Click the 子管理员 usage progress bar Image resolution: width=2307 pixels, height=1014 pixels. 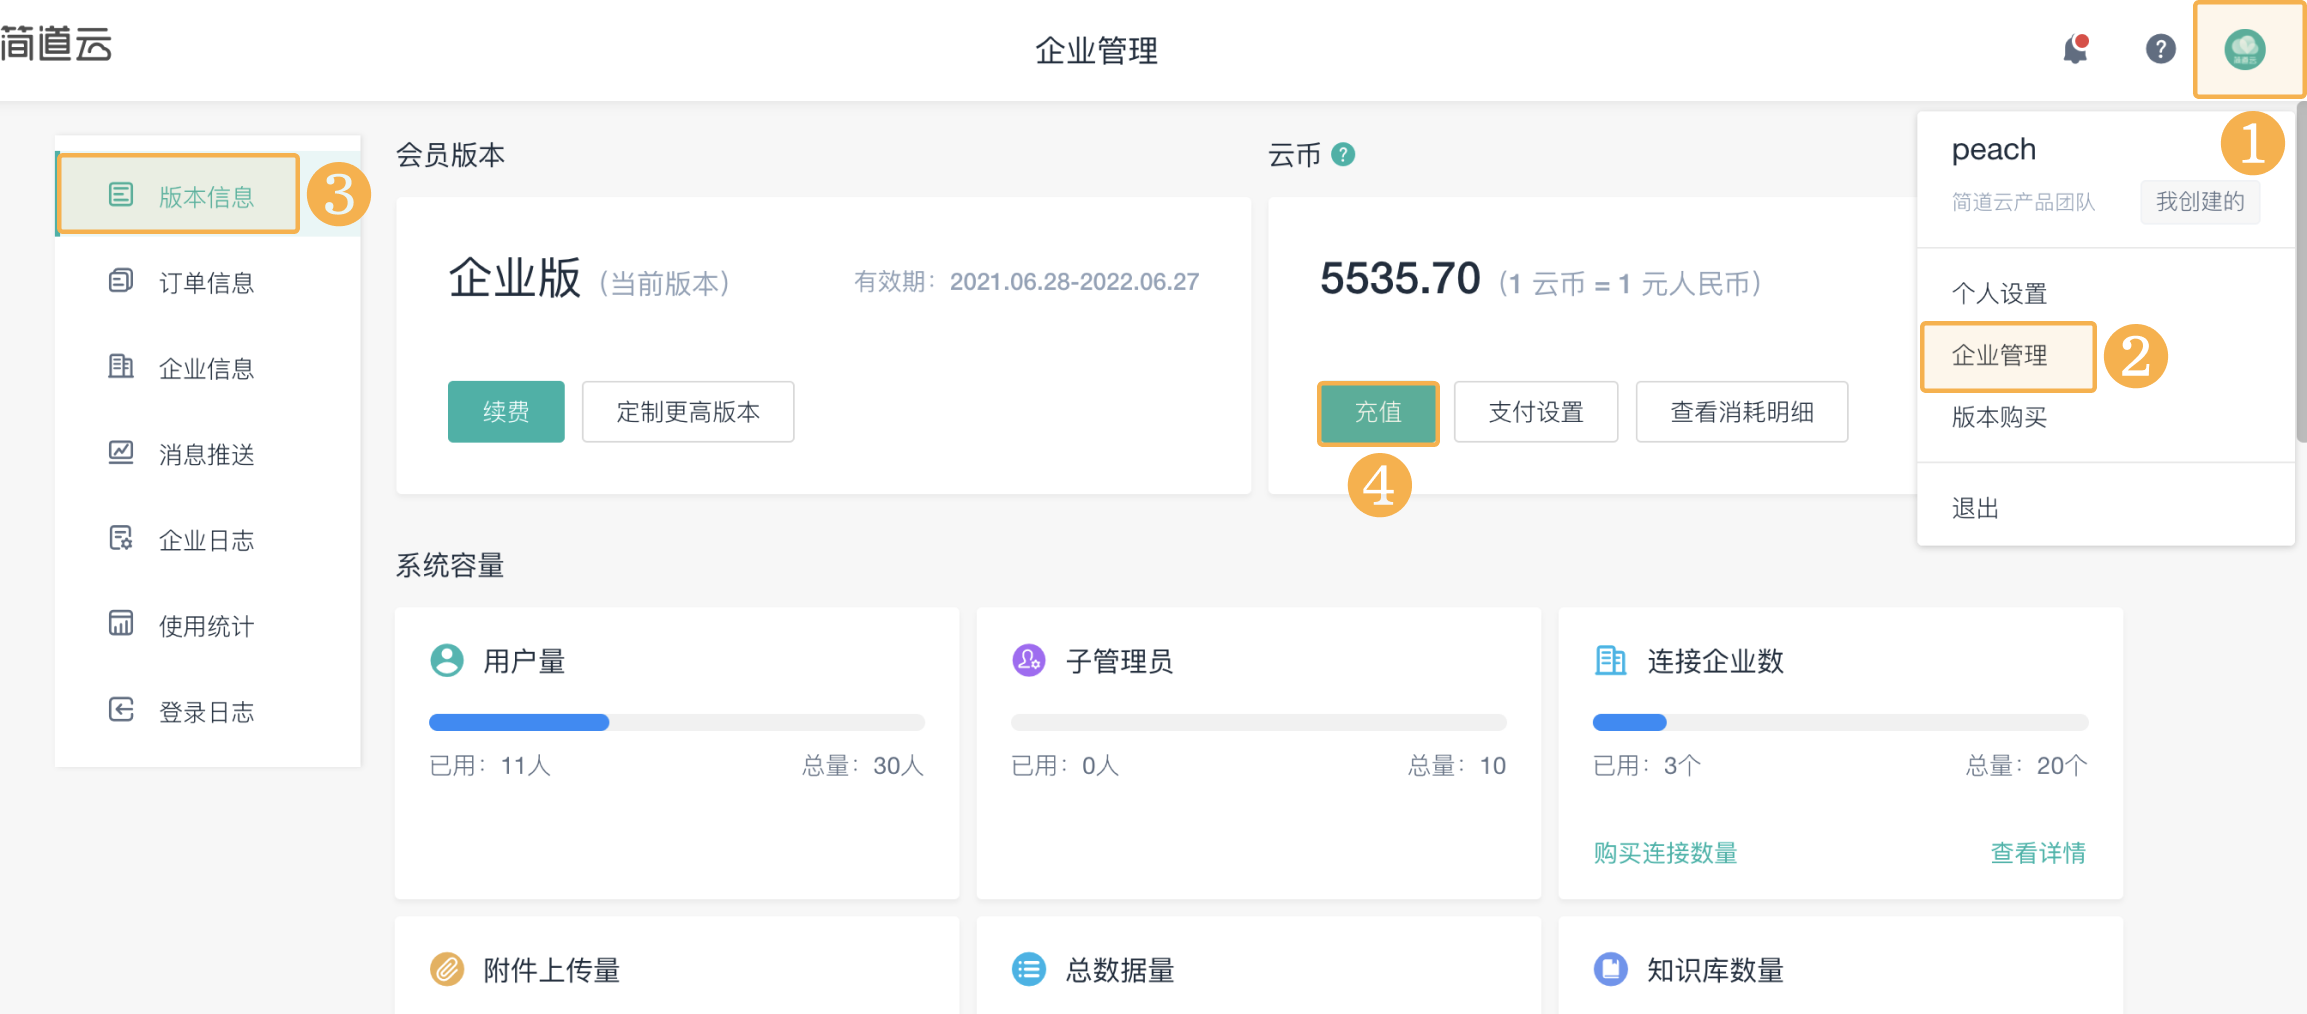pos(1259,722)
